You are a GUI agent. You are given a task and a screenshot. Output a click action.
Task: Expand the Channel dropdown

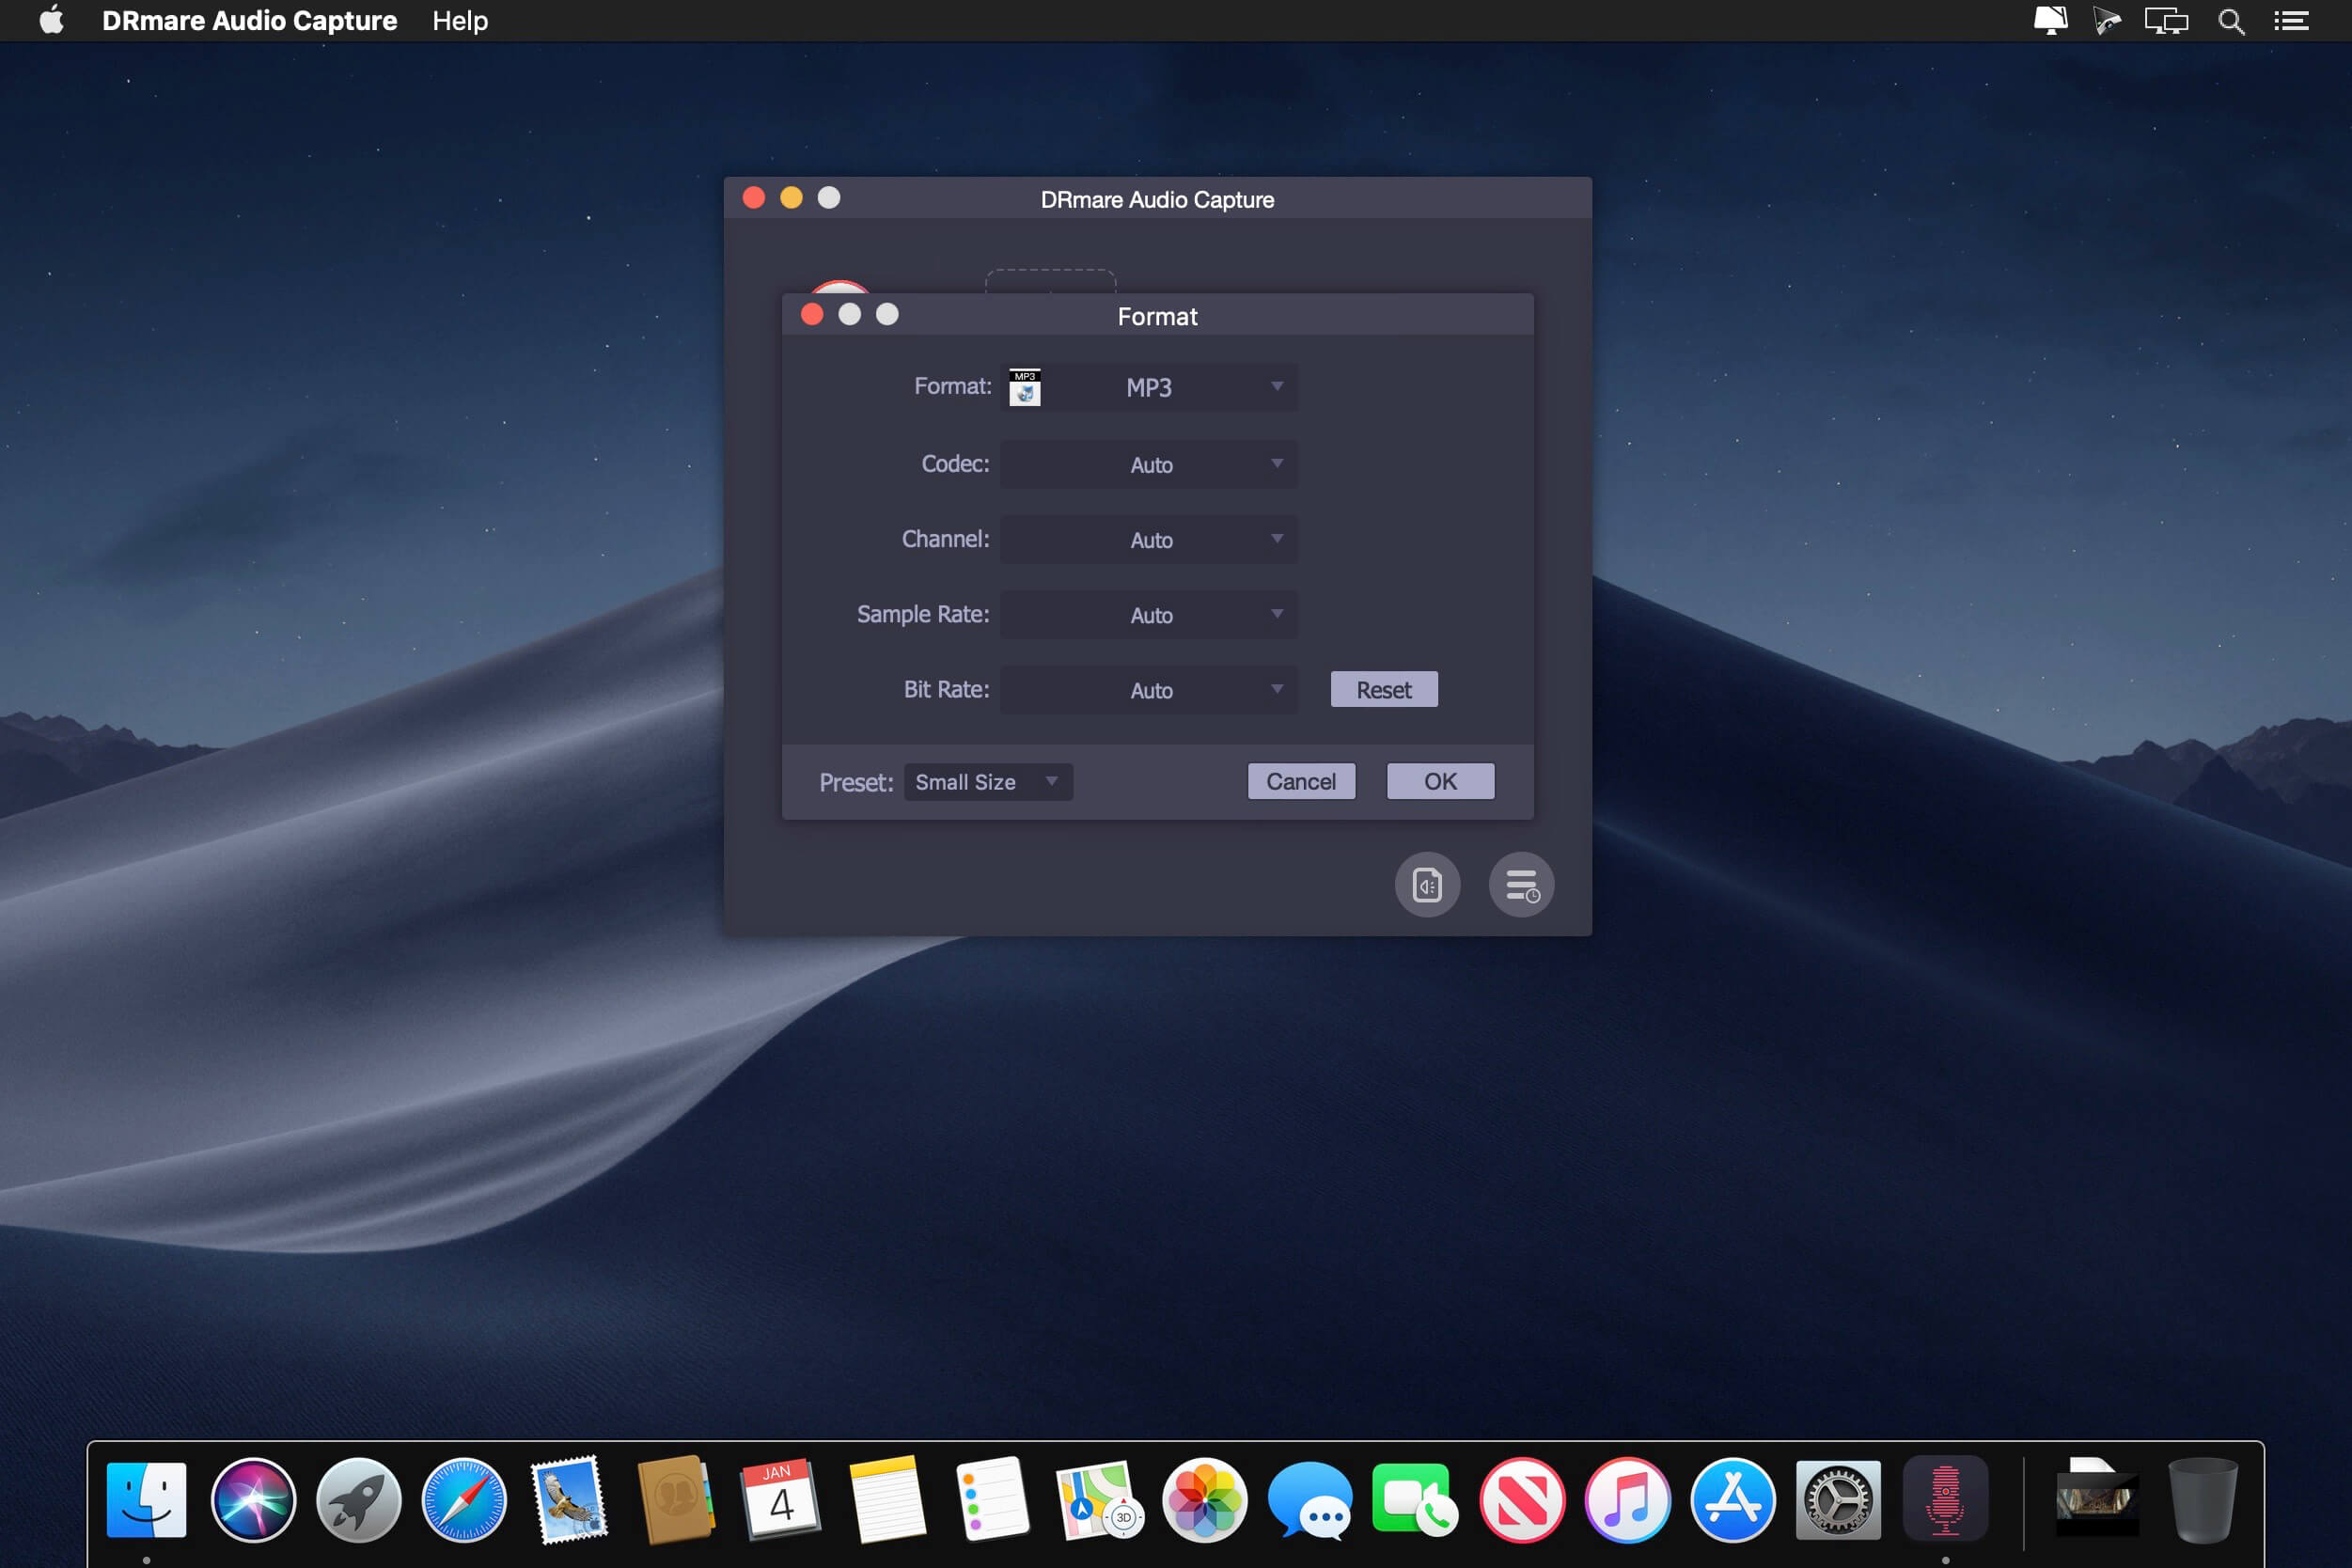coord(1150,539)
